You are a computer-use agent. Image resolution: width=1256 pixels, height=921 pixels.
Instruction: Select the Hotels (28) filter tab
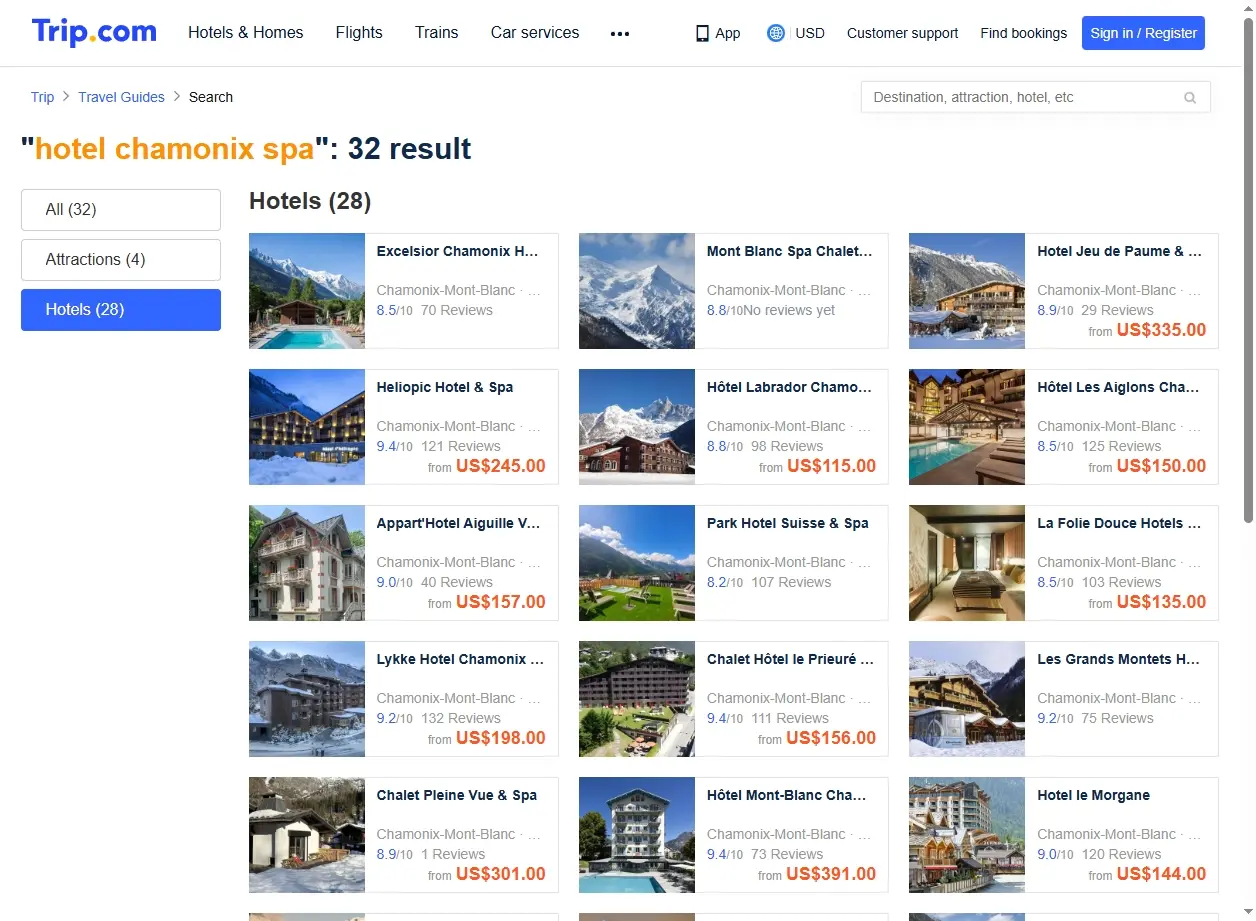pyautogui.click(x=121, y=310)
